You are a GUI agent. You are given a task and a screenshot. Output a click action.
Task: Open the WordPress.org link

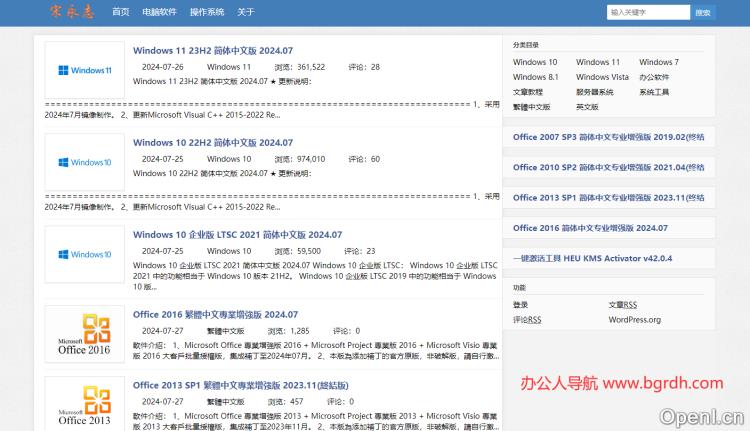pos(634,319)
